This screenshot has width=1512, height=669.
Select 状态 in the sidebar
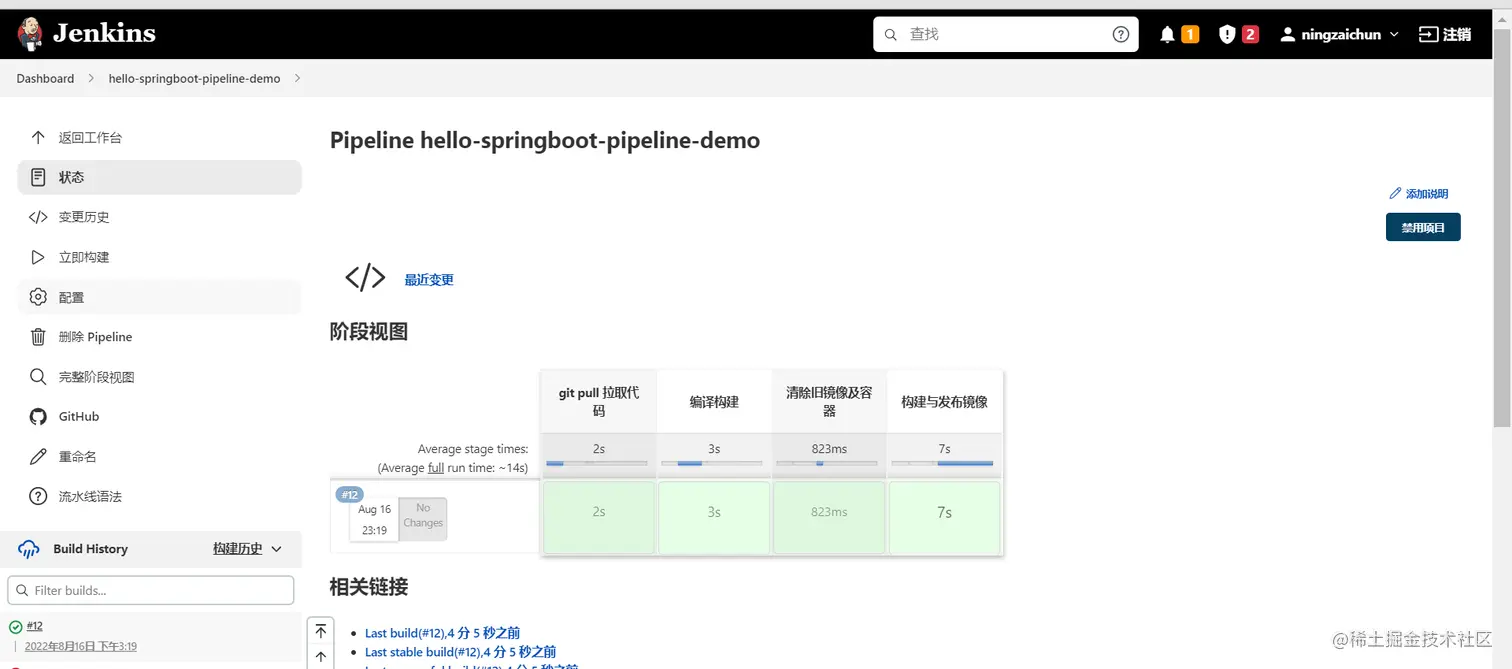coord(159,177)
